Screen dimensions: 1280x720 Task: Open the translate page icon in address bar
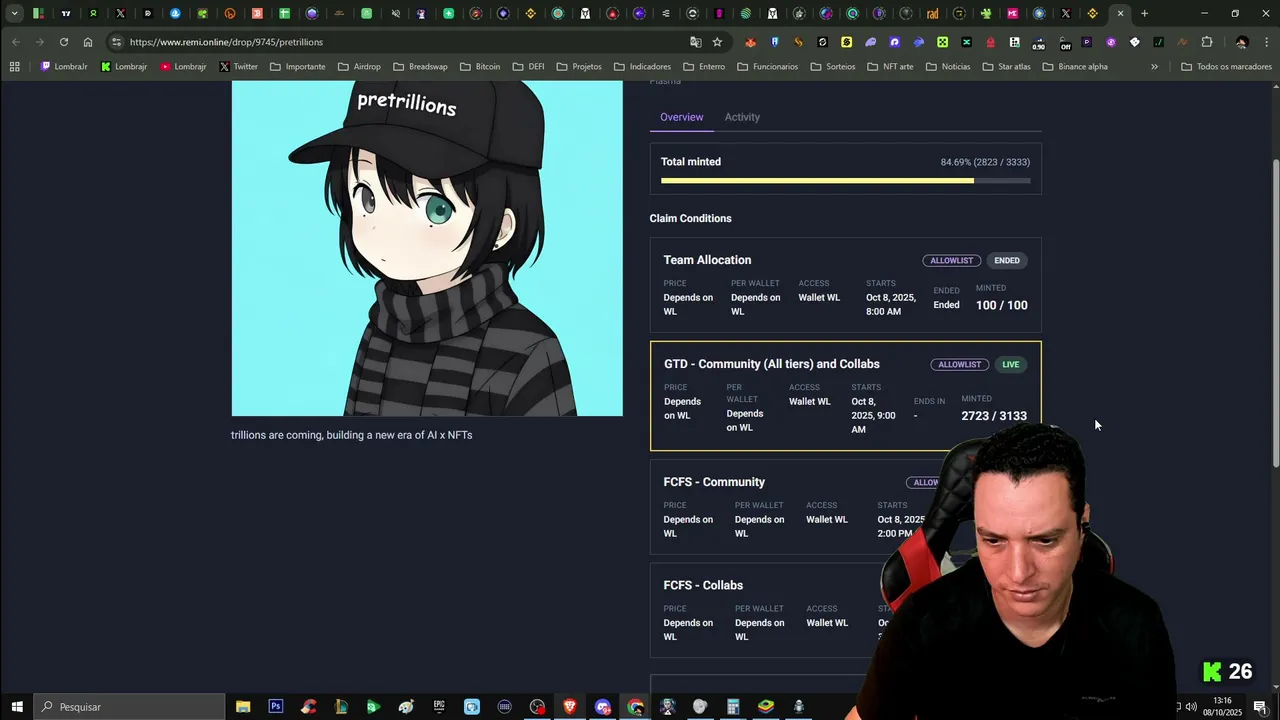pyautogui.click(x=696, y=42)
